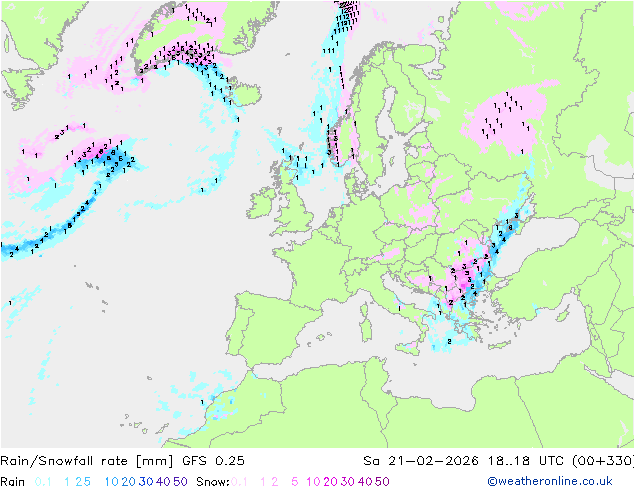This screenshot has height=490, width=634.
Task: Click the '(00+330)' forecast offset
Action: [603, 461]
